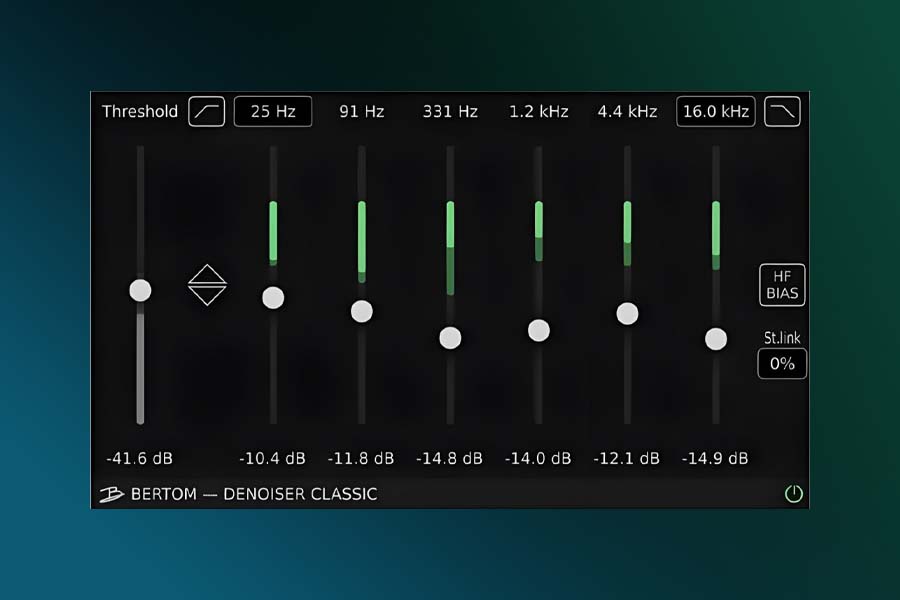The width and height of the screenshot is (900, 600).
Task: Toggle the plugin power bypass button
Action: click(x=794, y=494)
